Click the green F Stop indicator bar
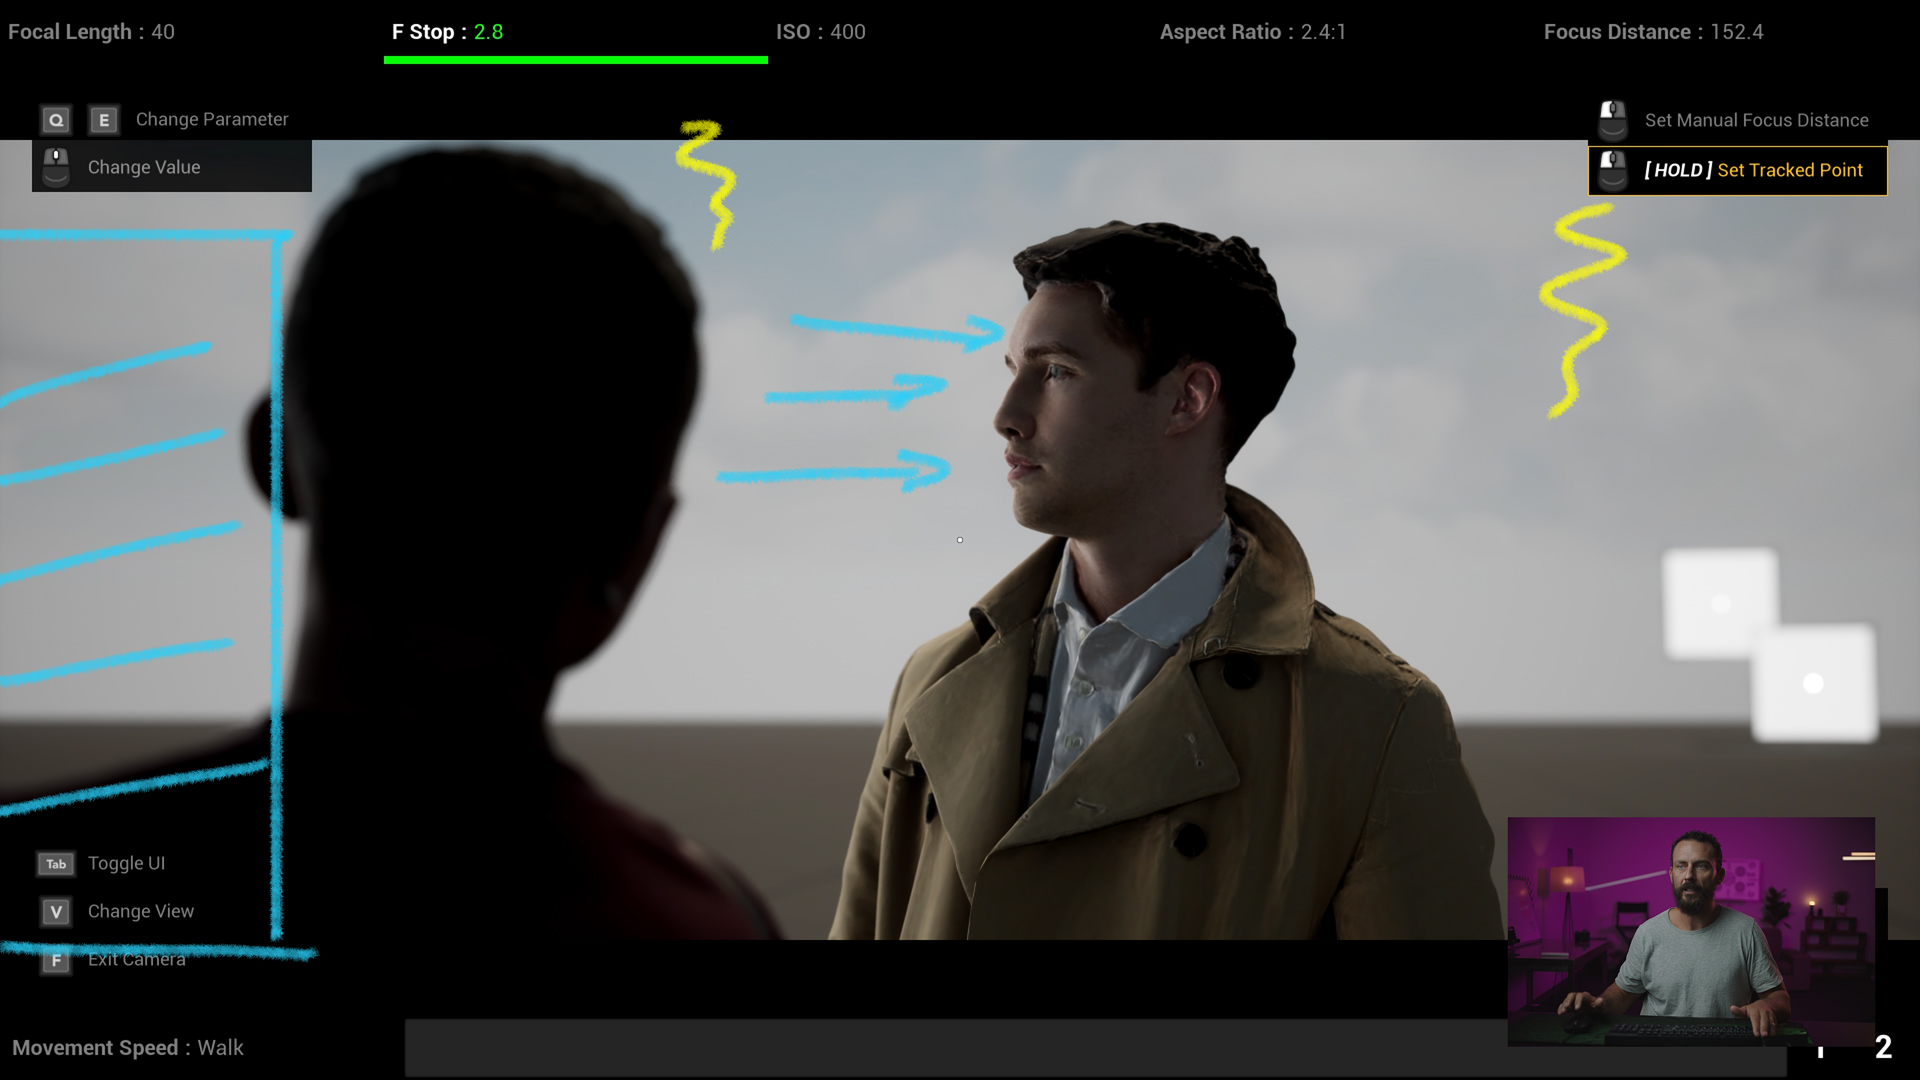The width and height of the screenshot is (1920, 1080). click(x=575, y=60)
